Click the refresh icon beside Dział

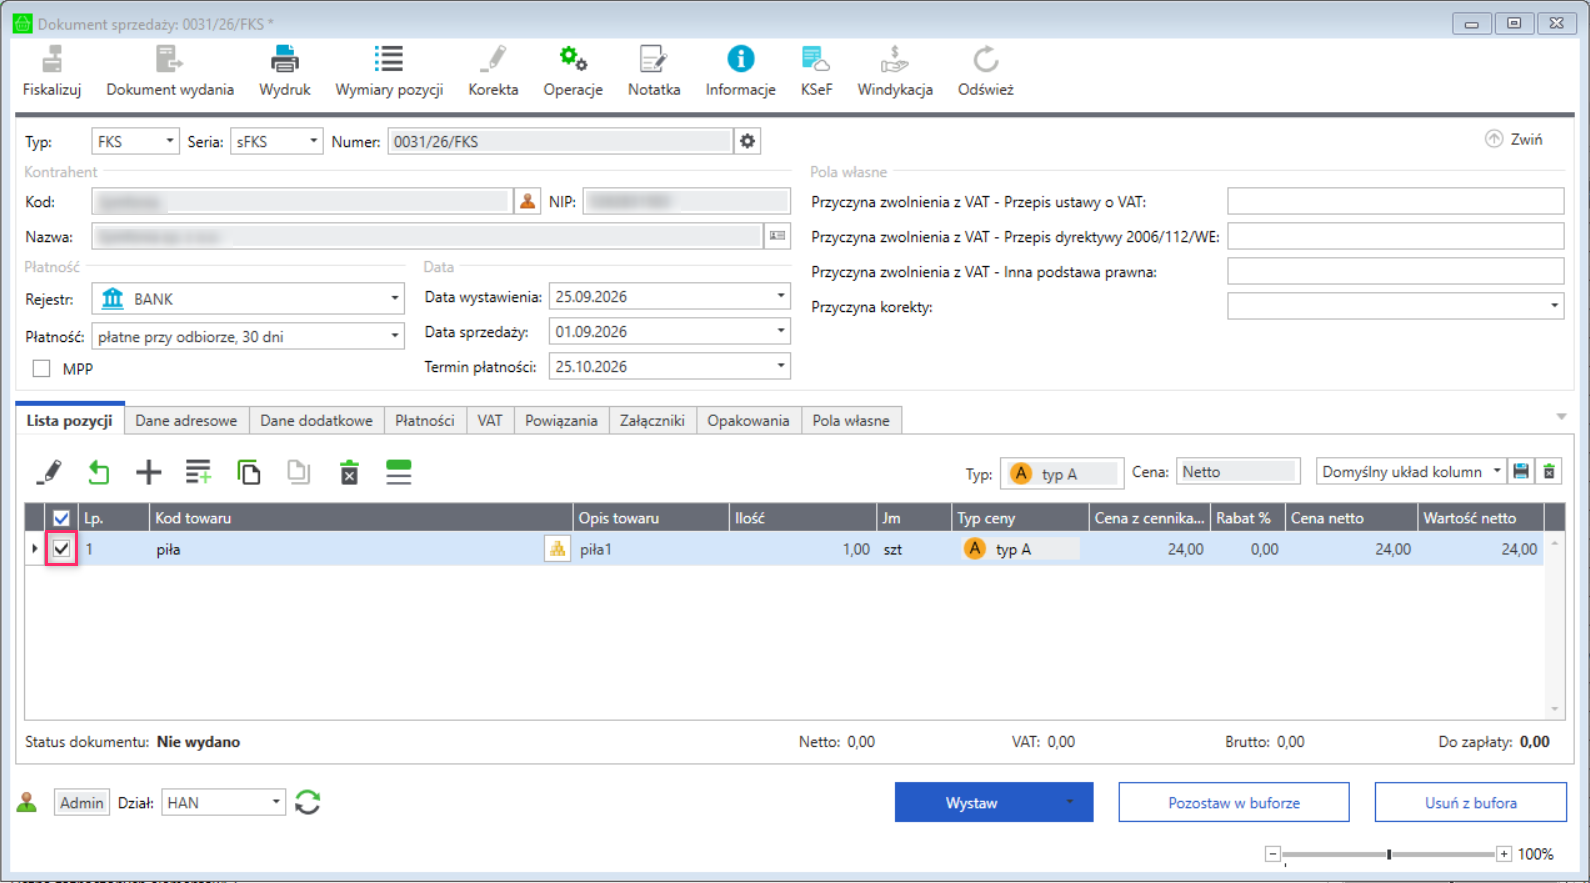tap(308, 802)
